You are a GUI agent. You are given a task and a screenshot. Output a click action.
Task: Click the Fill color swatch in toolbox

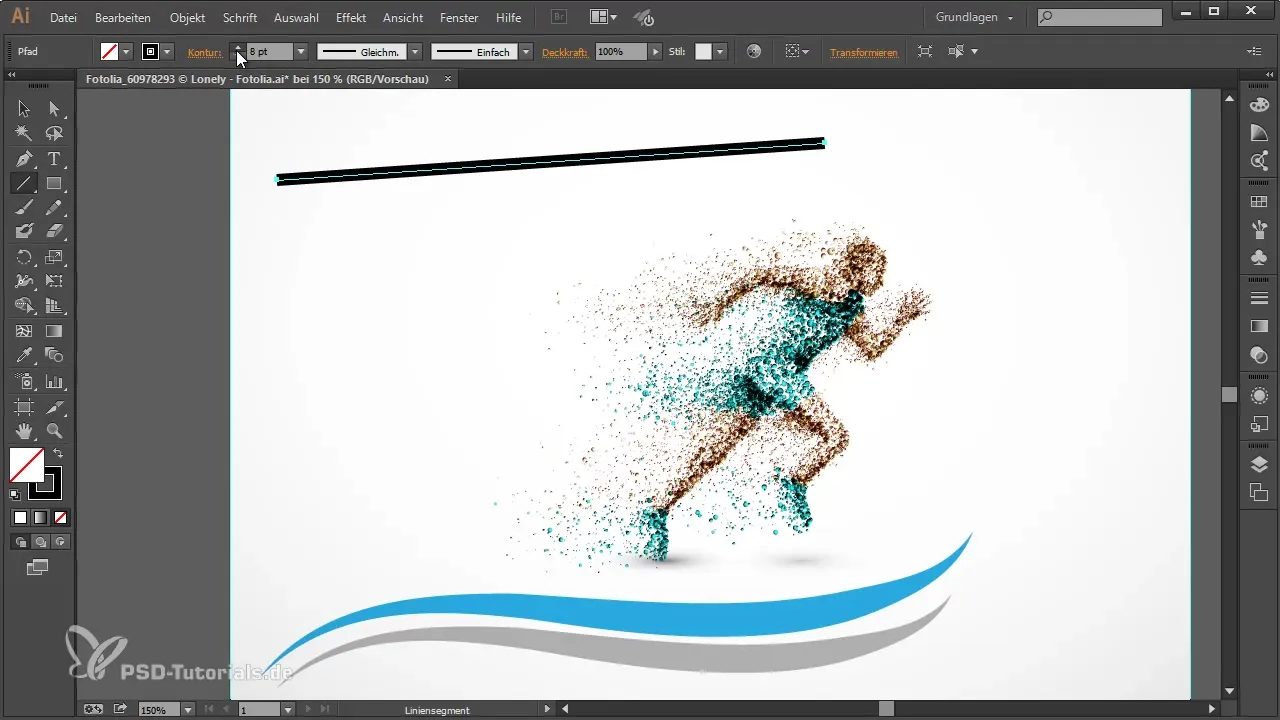[x=26, y=465]
